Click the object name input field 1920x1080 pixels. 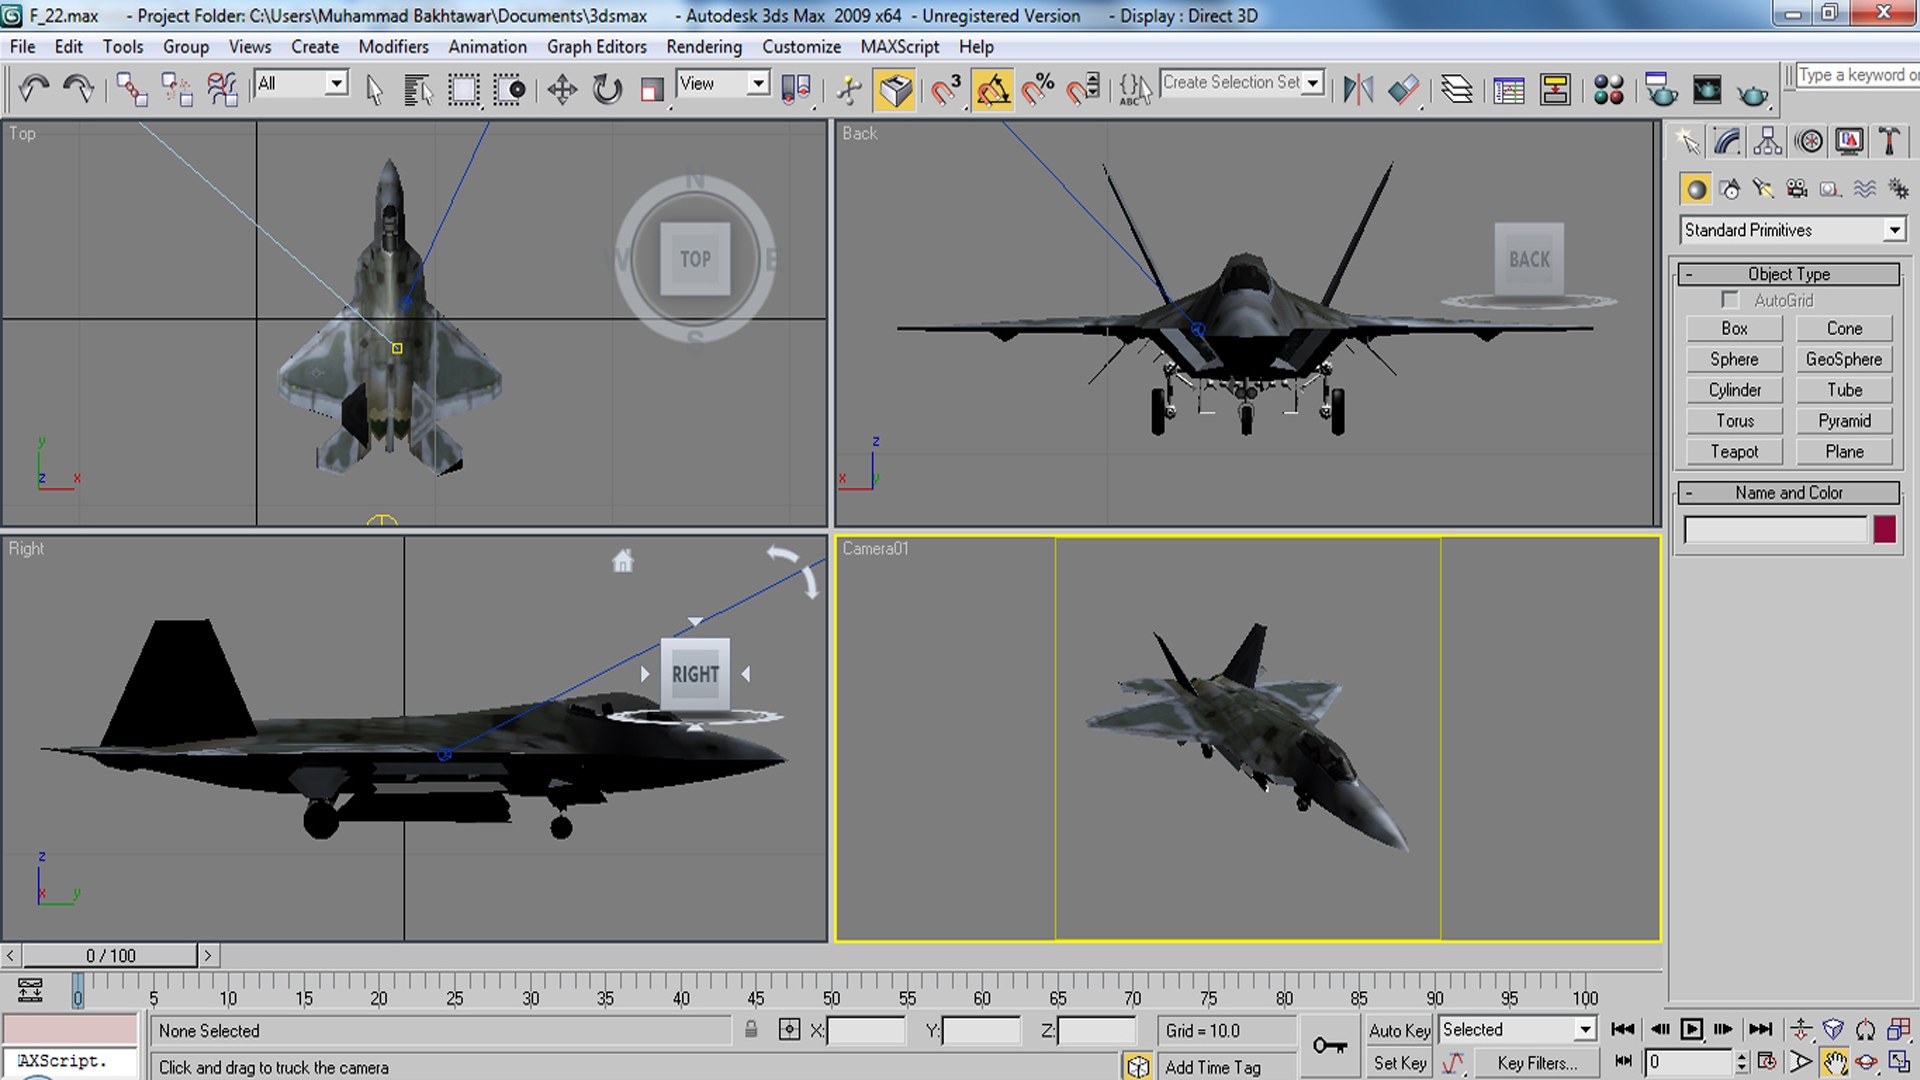click(1775, 529)
